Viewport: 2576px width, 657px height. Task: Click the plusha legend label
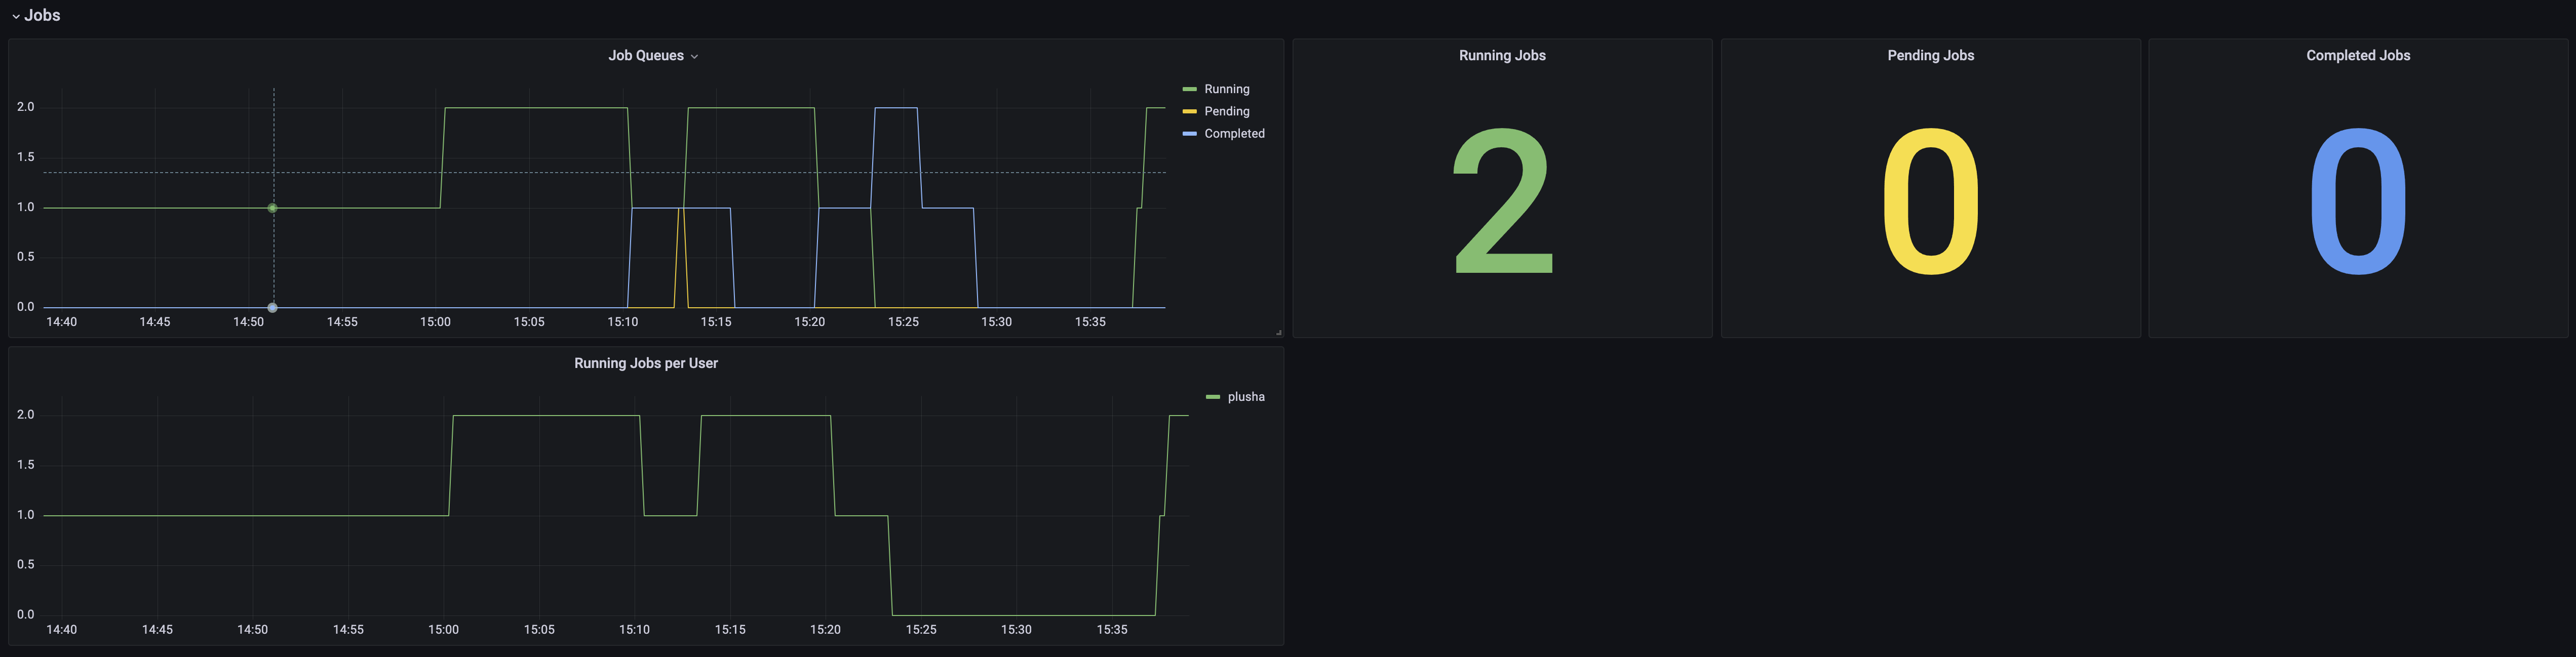click(x=1246, y=397)
